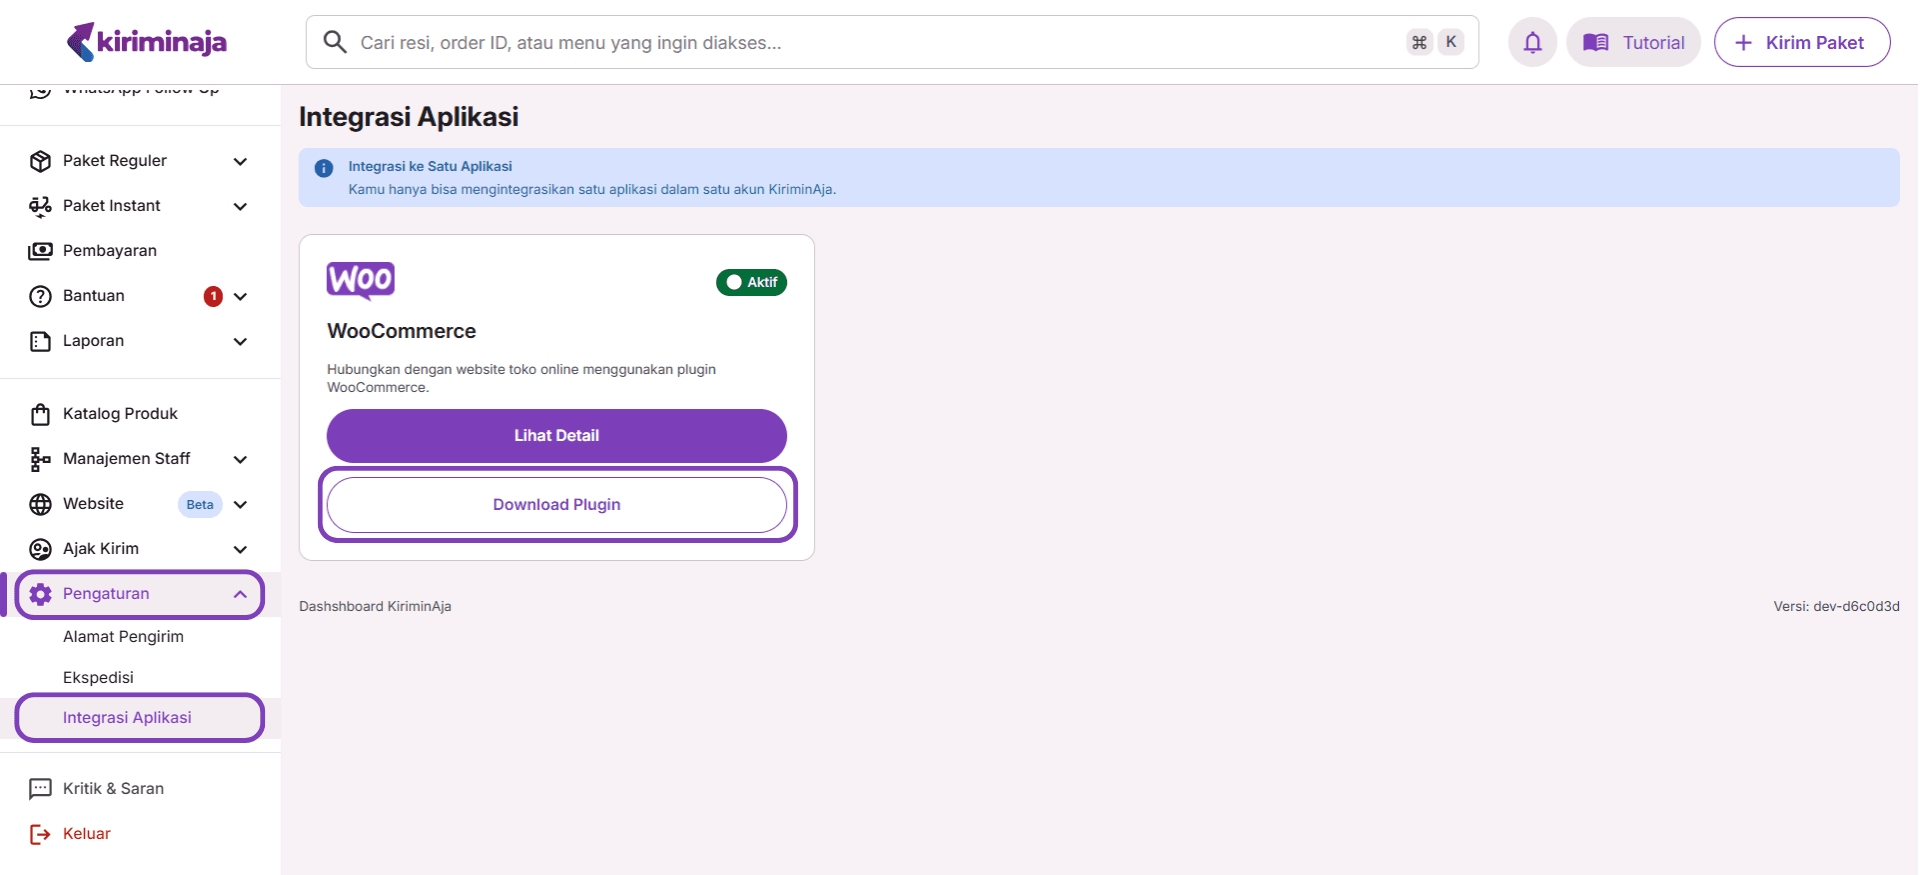Expand the Laporan submenu arrow

(240, 341)
